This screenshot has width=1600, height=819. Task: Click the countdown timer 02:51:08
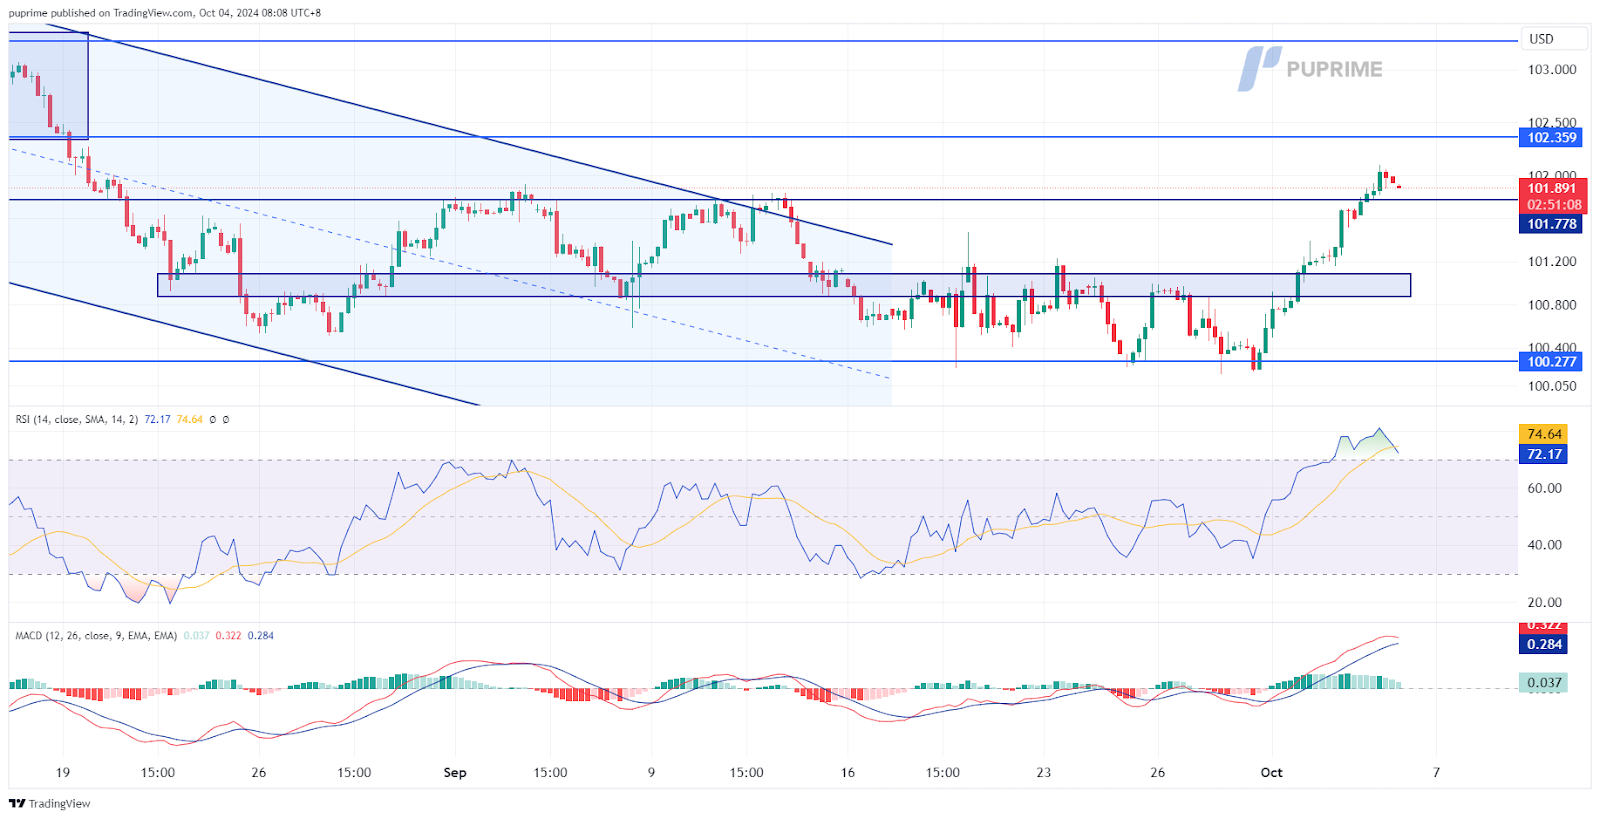pyautogui.click(x=1554, y=205)
